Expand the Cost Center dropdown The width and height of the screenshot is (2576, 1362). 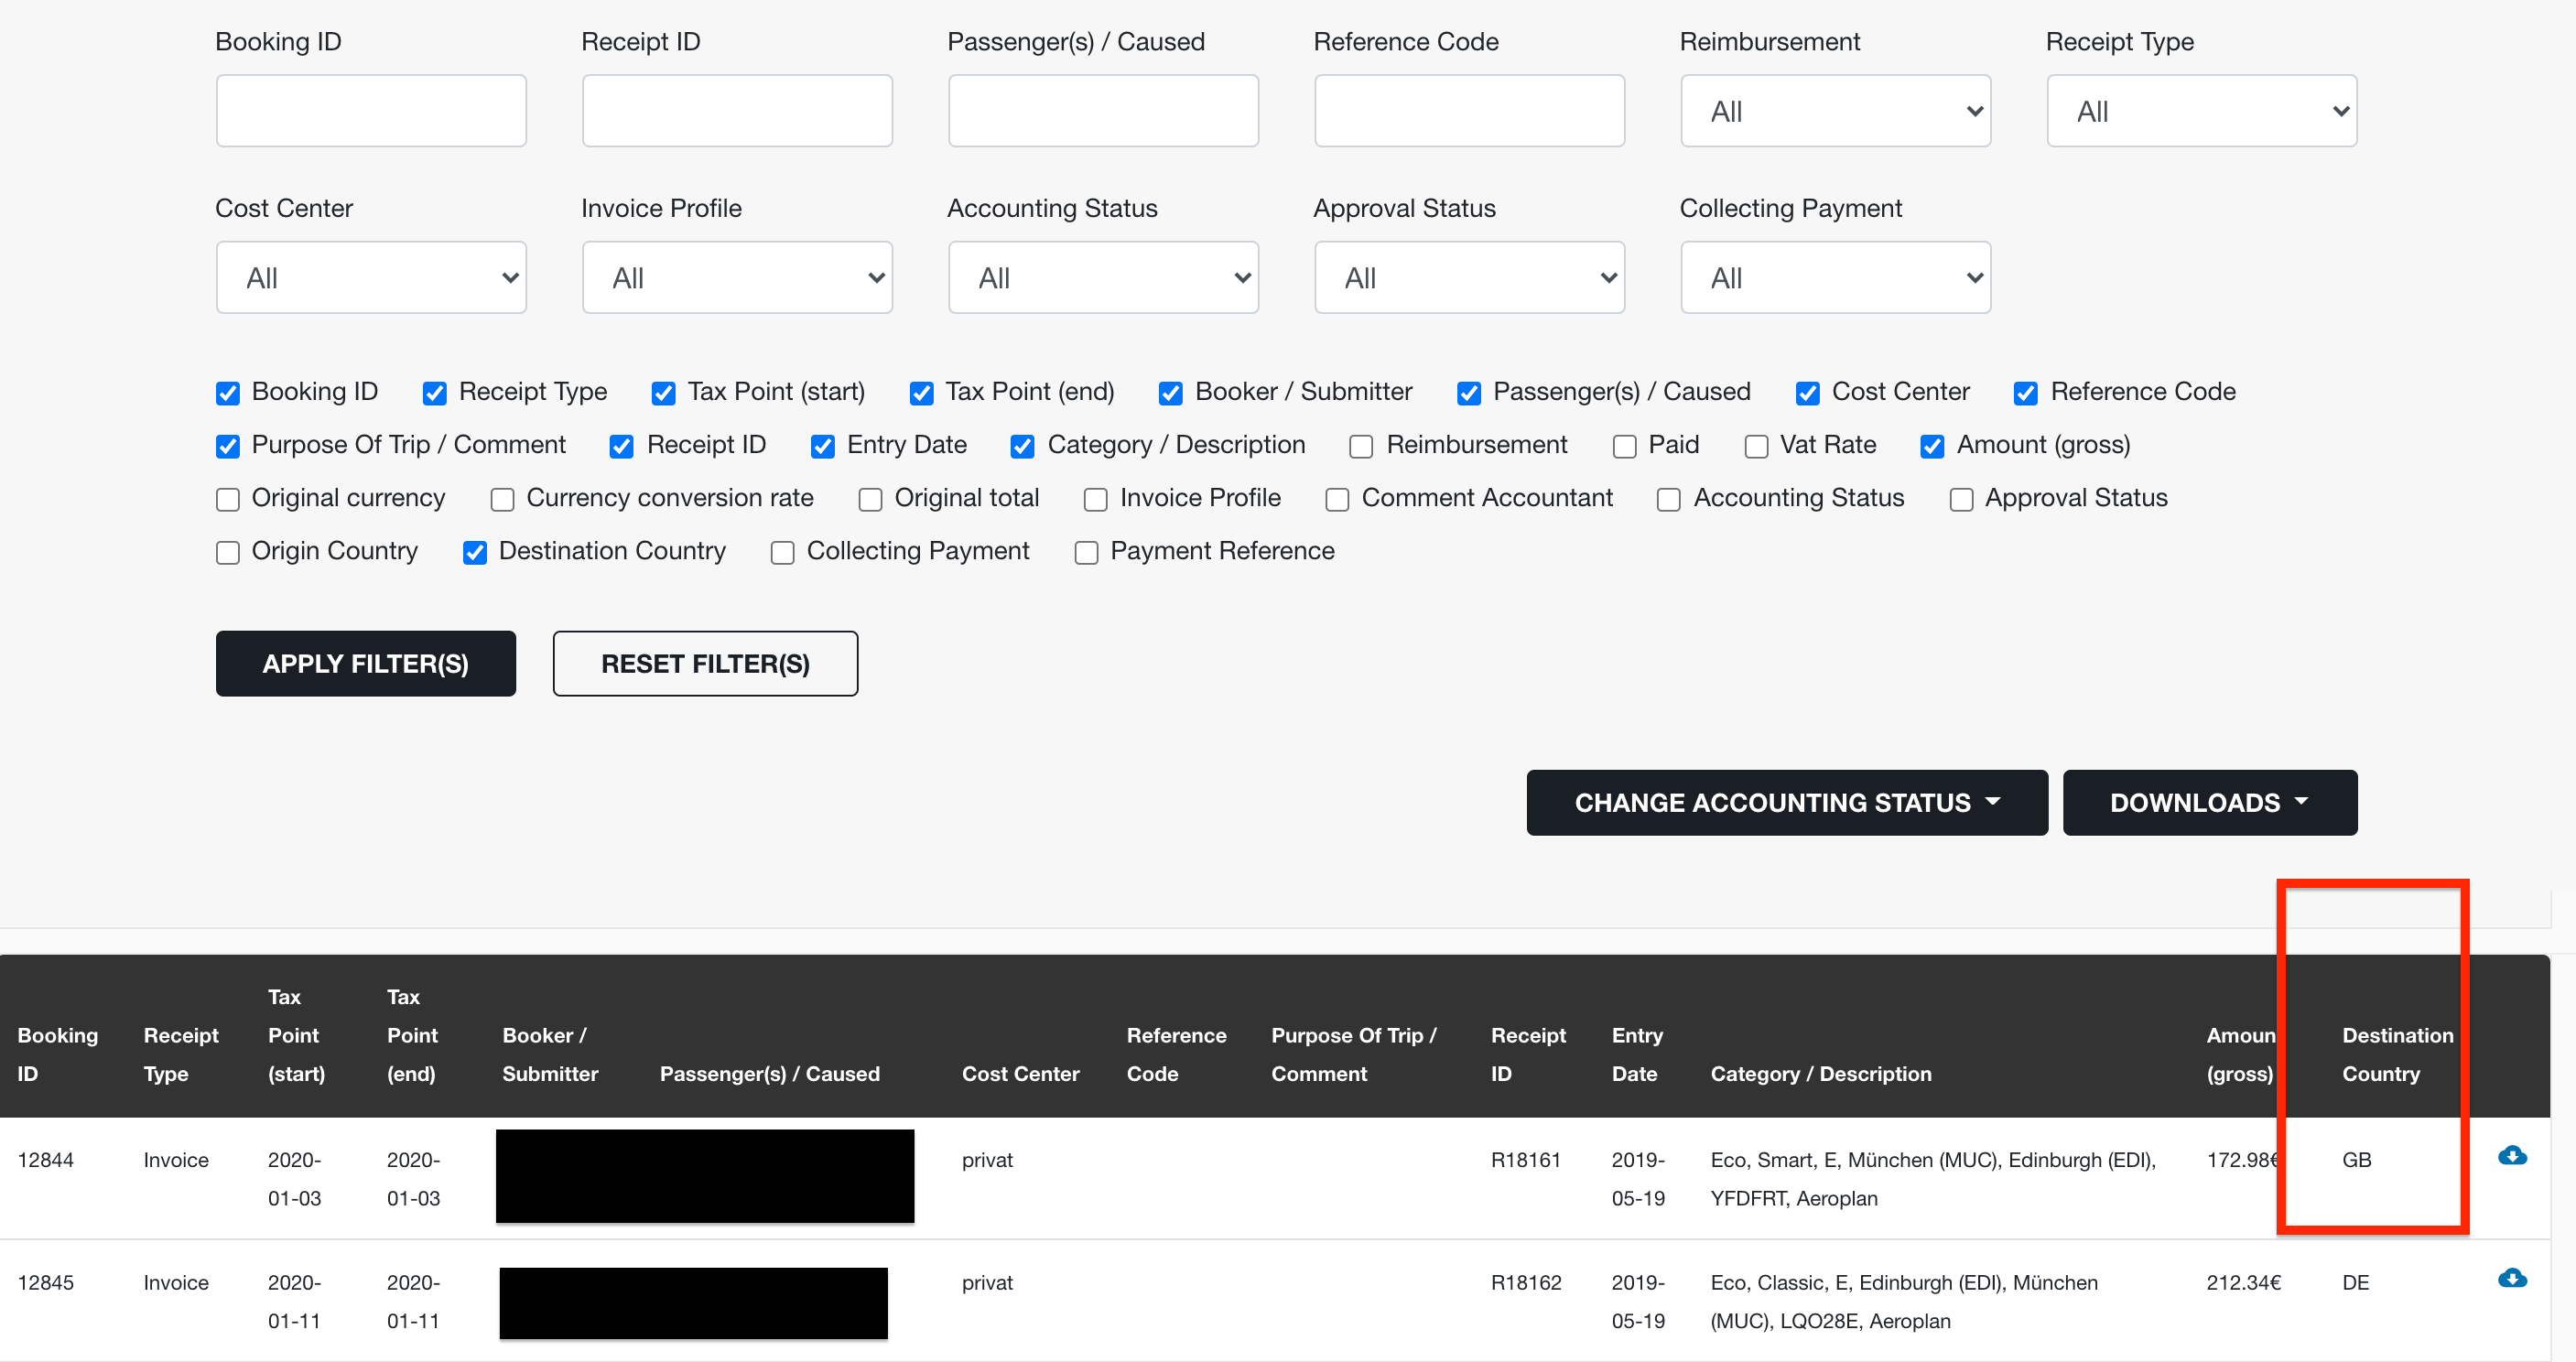tap(371, 277)
